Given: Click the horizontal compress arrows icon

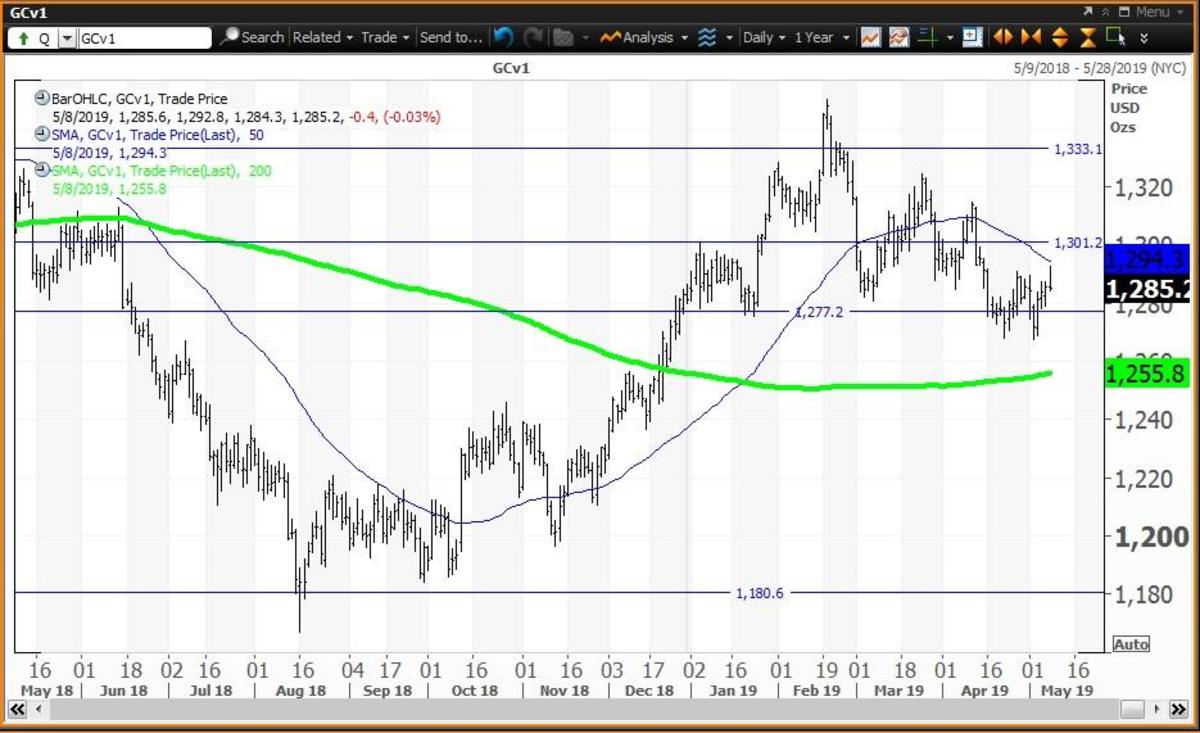Looking at the screenshot, I should (x=1031, y=37).
